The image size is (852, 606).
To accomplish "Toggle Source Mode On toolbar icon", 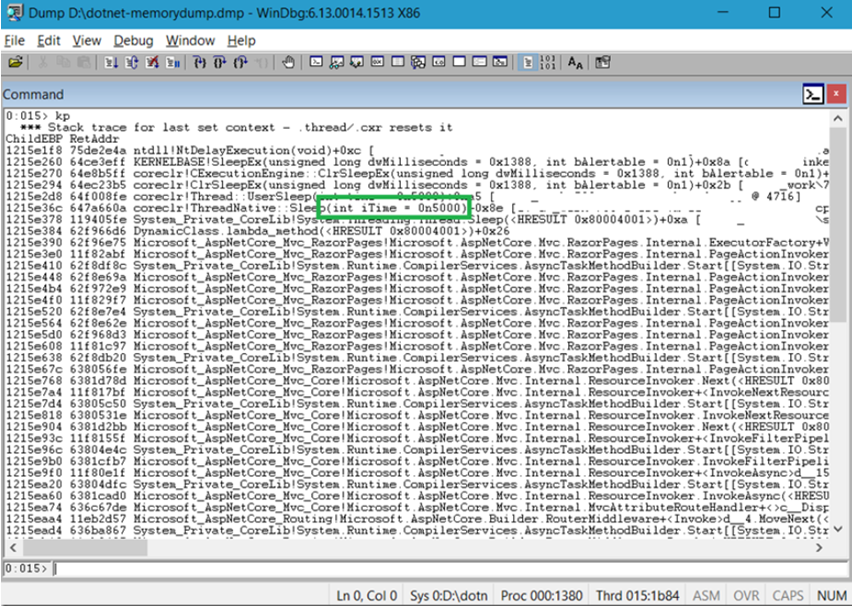I will pos(528,63).
